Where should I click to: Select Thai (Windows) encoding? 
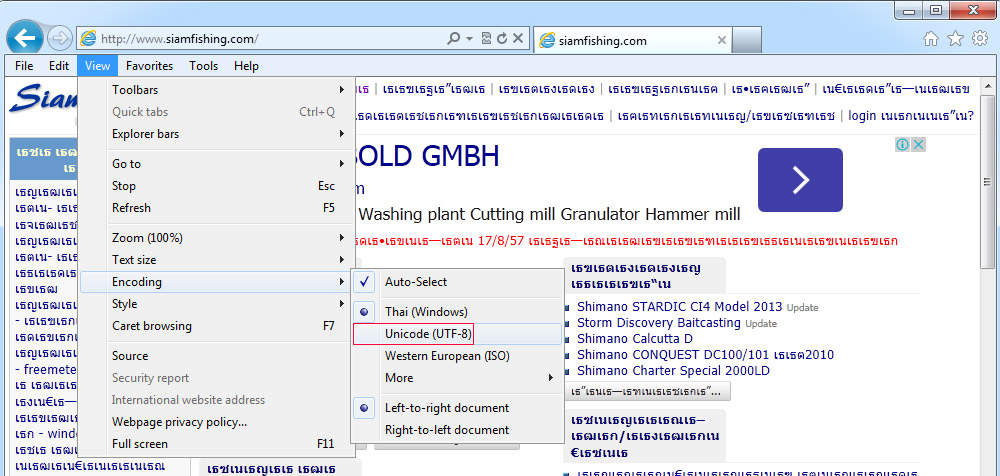(457, 312)
